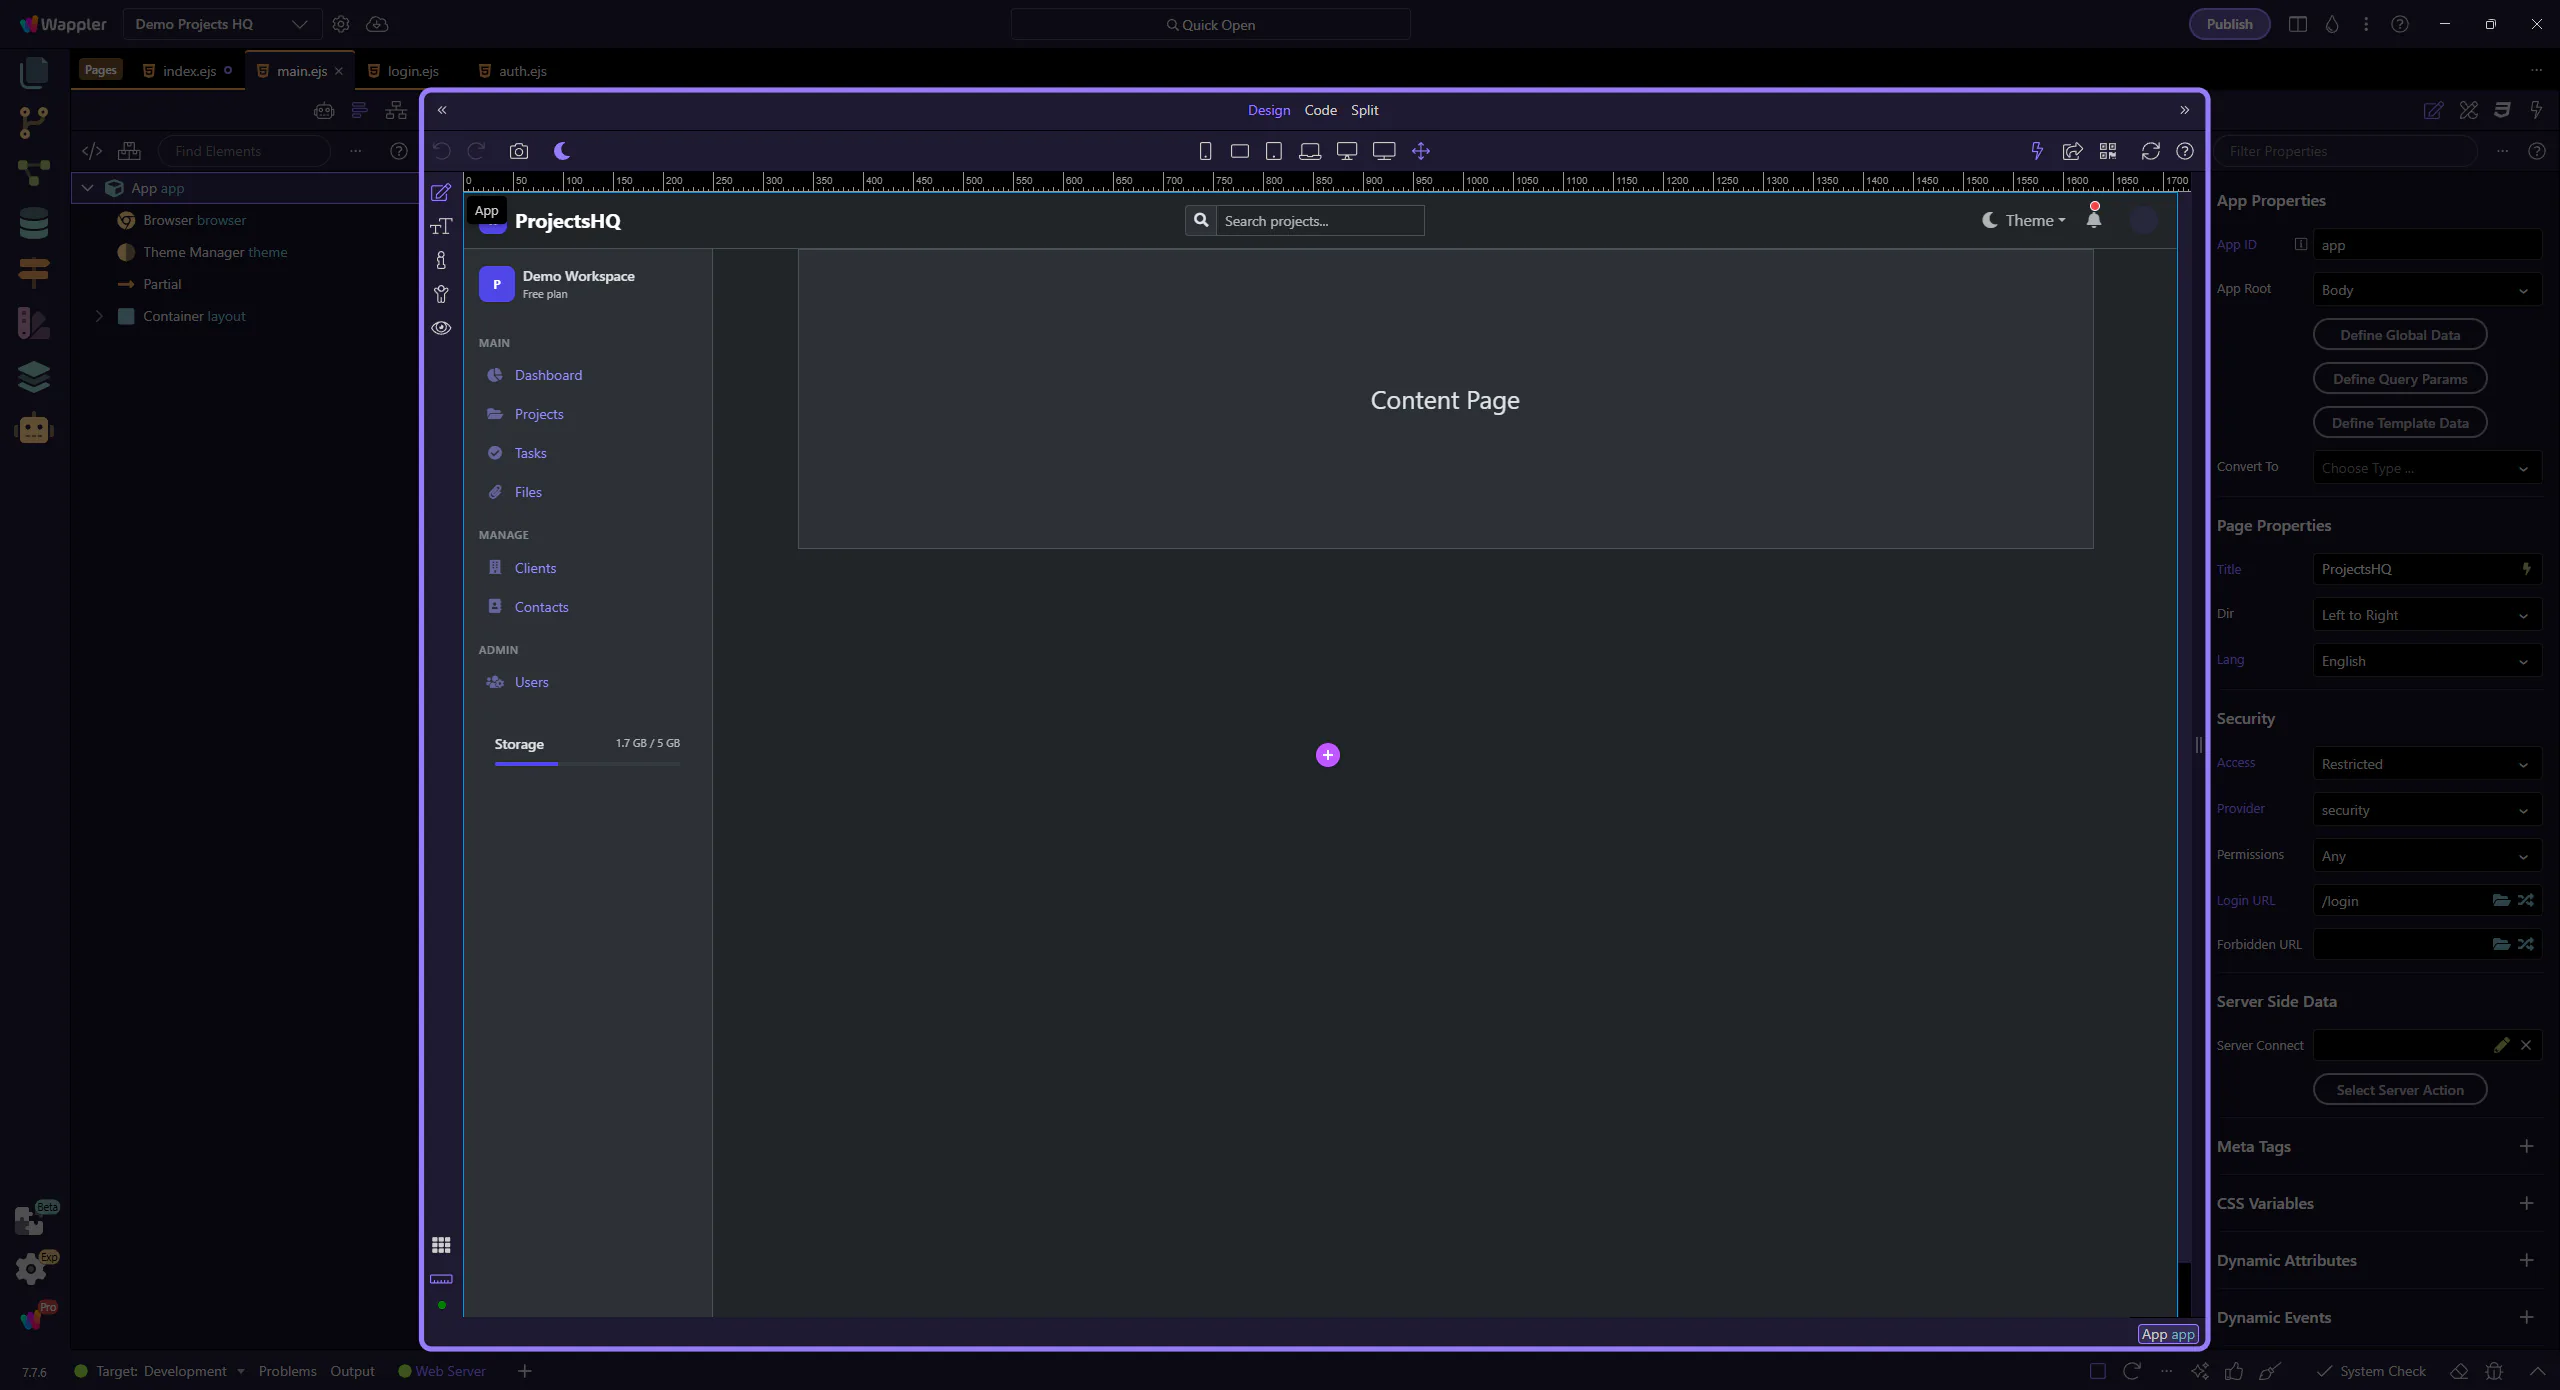The width and height of the screenshot is (2560, 1390).
Task: Open the AI robot assistant sidebar icon
Action: tap(33, 429)
